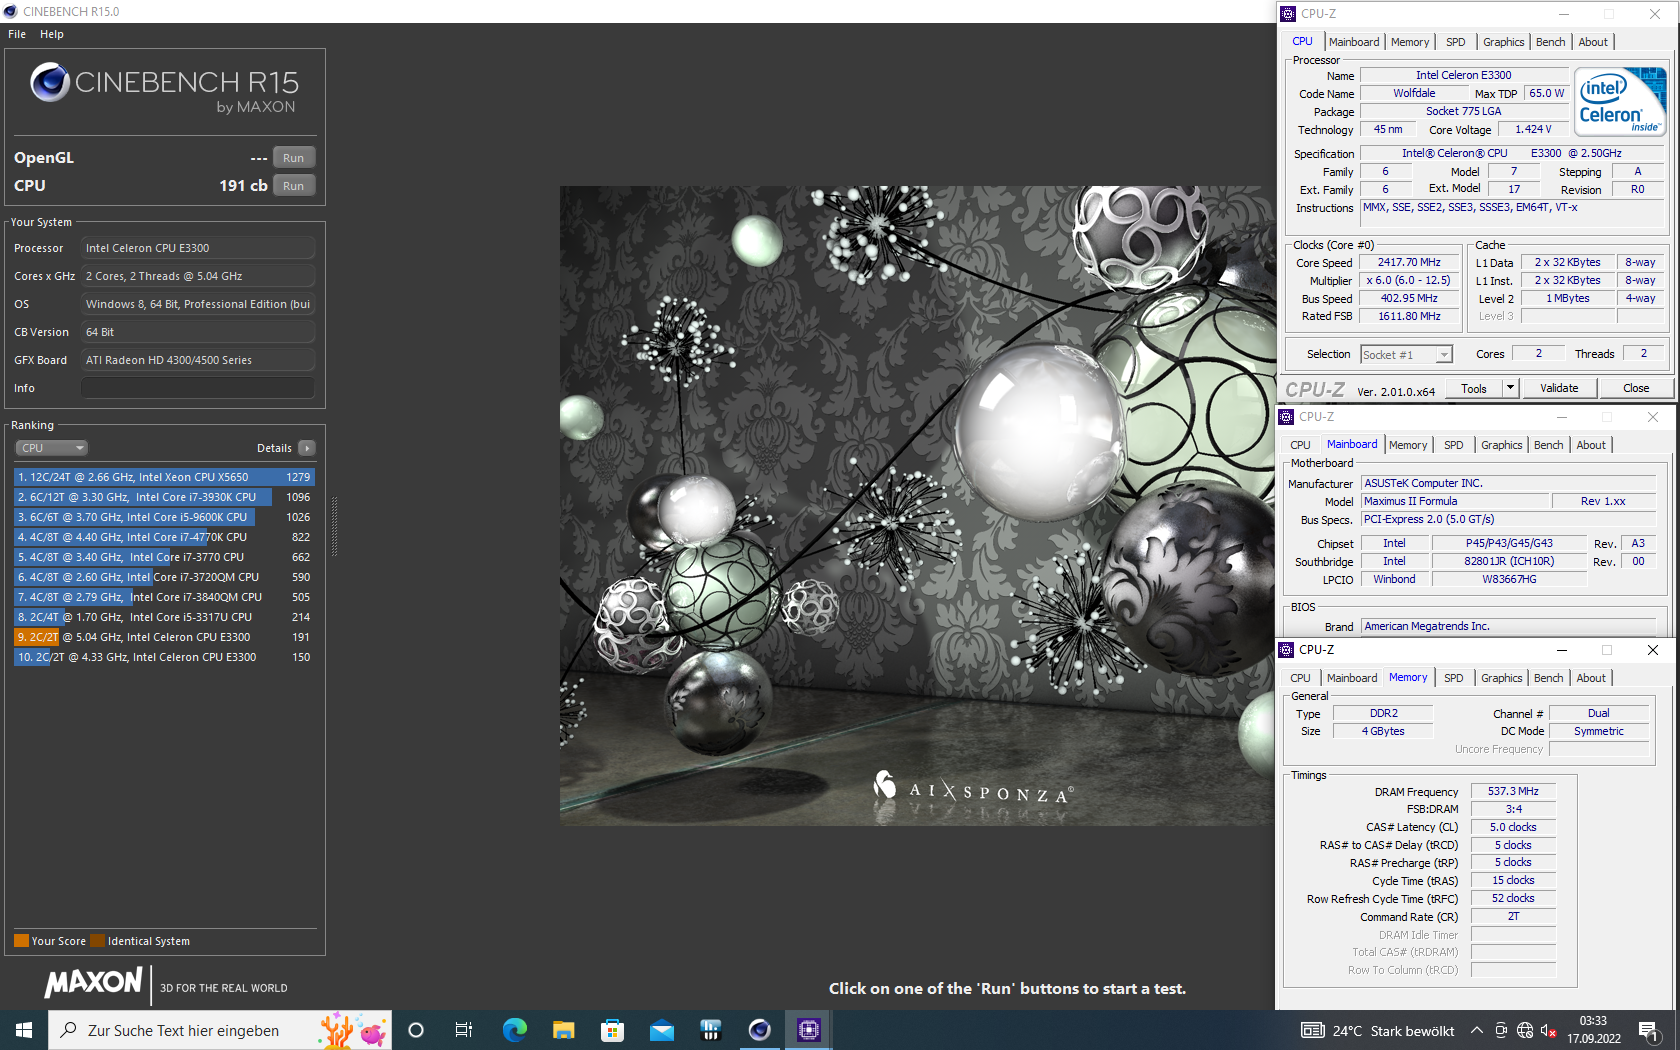The image size is (1680, 1050).
Task: Open CPU tab in bottom CPU-Z Memory window
Action: (1300, 678)
